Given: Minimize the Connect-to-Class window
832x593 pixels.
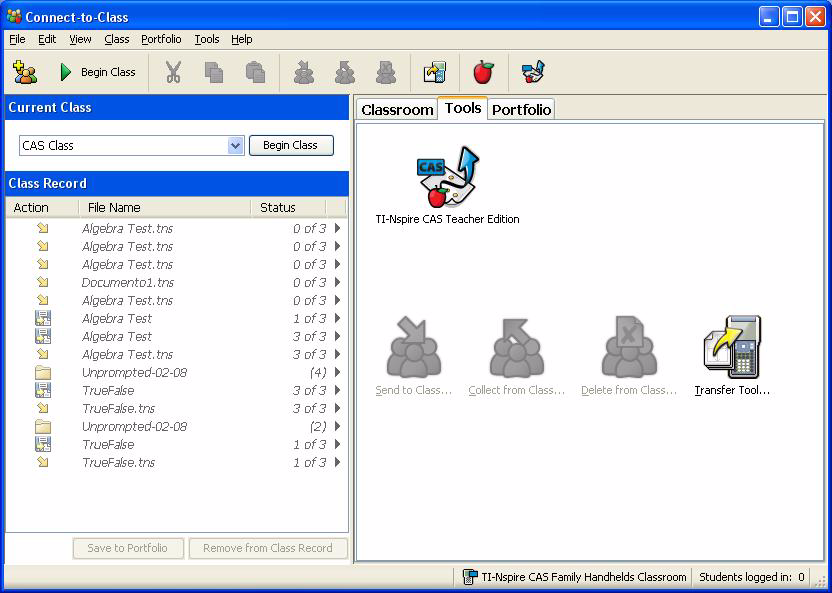Looking at the screenshot, I should point(769,16).
